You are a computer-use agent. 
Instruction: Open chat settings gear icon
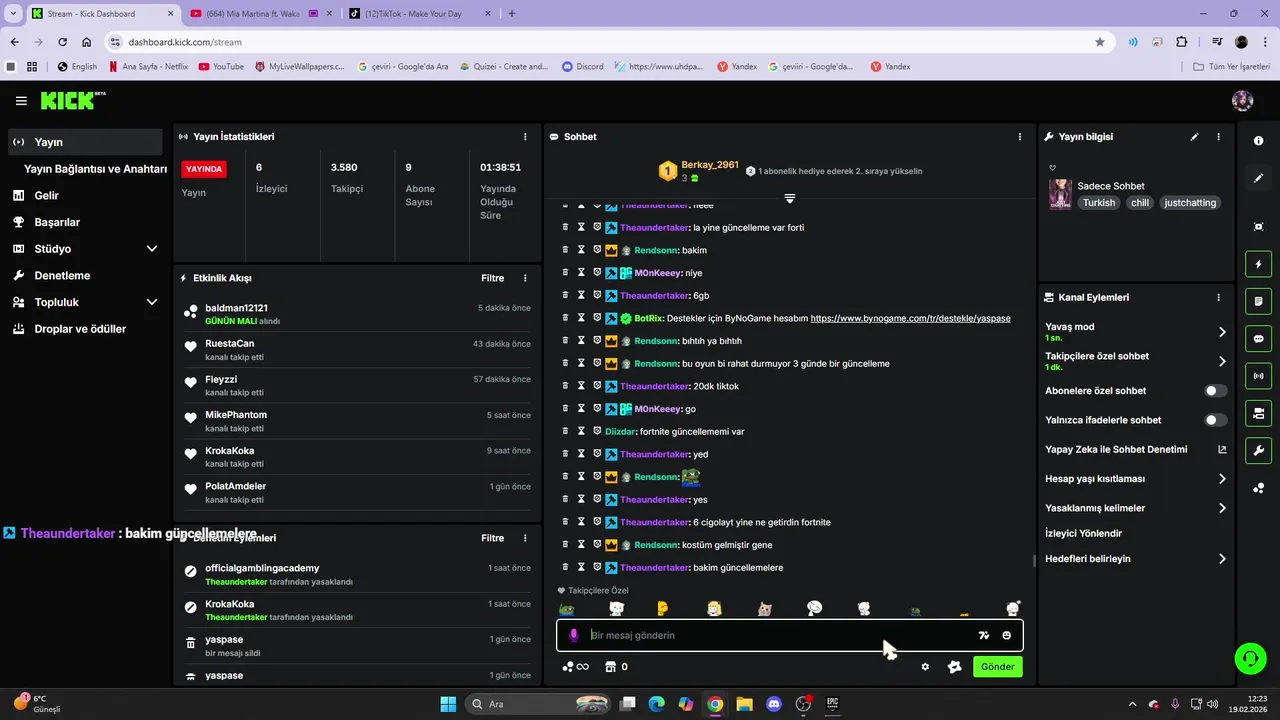point(925,667)
